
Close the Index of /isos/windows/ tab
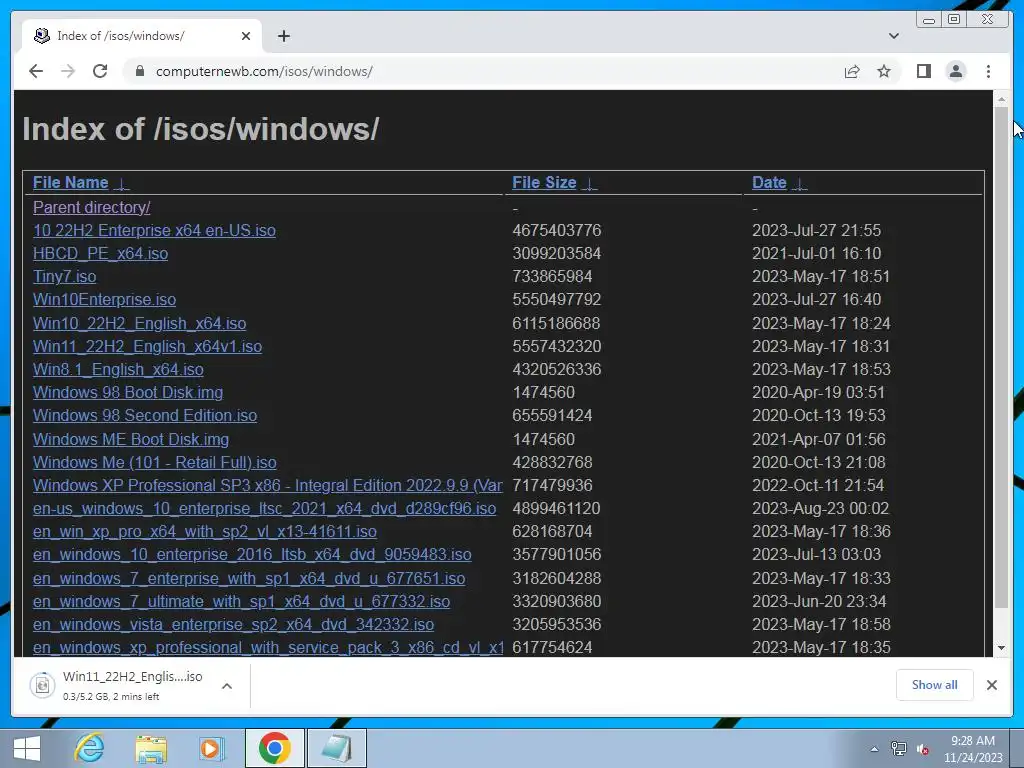coord(246,36)
